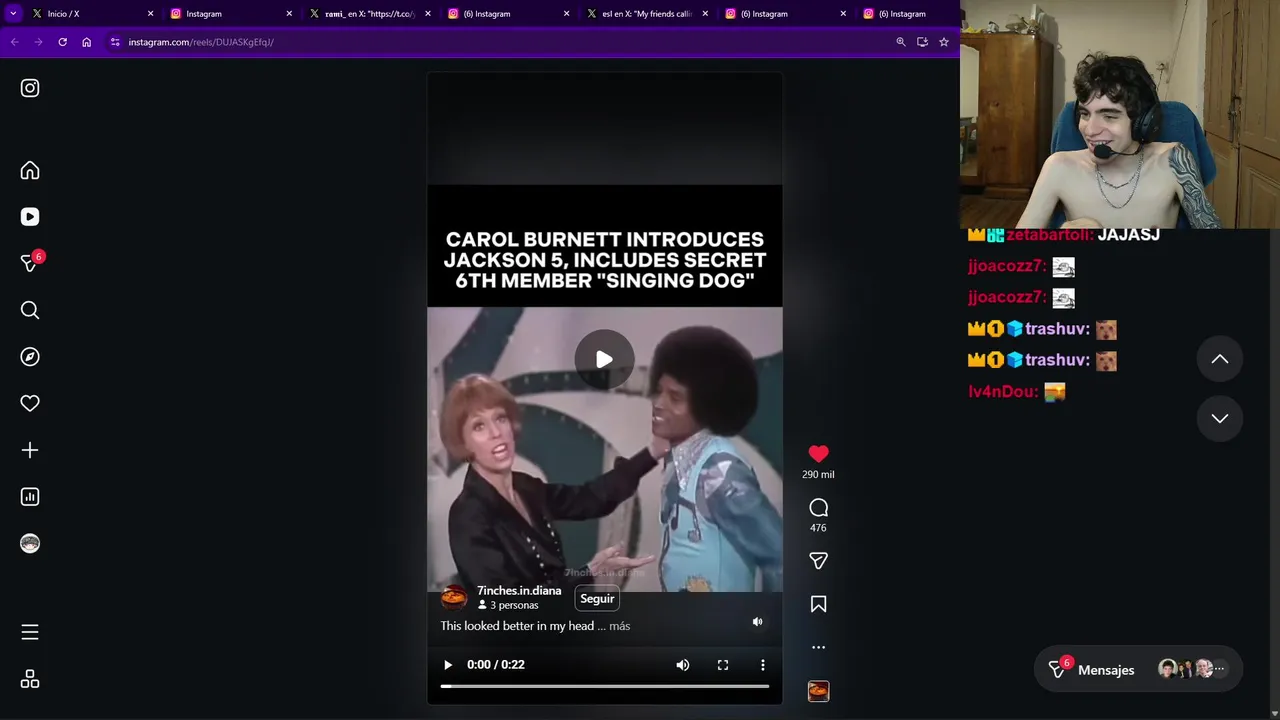View the 3 personas tagged
Viewport: 1280px width, 720px height.
[508, 605]
